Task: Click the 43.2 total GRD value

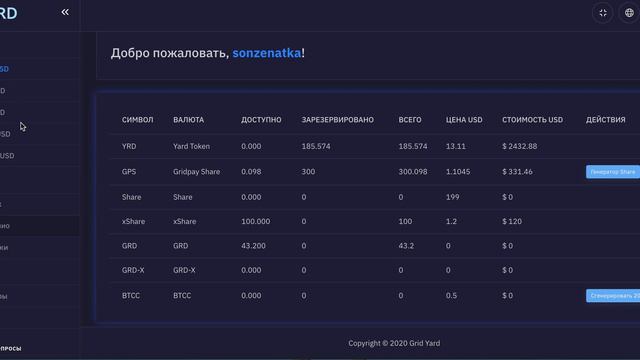Action: coord(406,246)
